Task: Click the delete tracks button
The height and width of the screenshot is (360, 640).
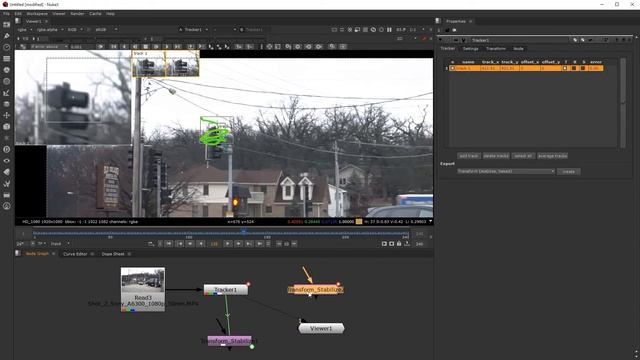Action: (496, 156)
